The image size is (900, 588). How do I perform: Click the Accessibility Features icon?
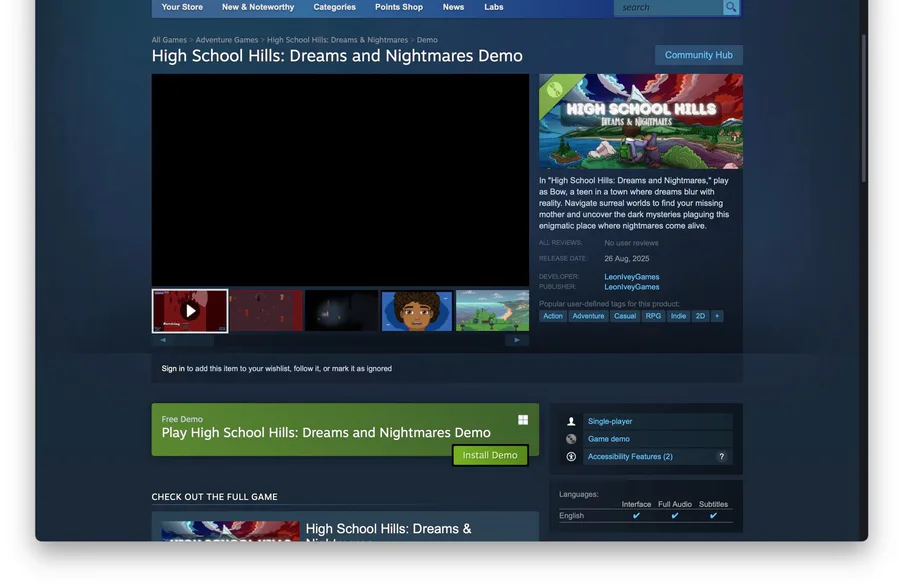571,457
